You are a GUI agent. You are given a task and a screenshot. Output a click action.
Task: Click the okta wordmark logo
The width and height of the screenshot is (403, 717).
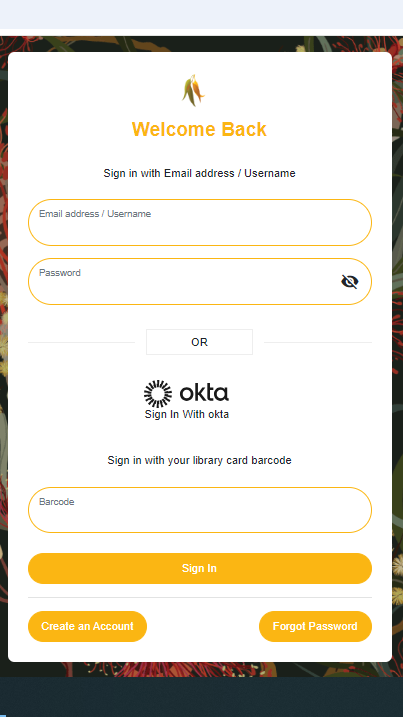[x=204, y=393]
